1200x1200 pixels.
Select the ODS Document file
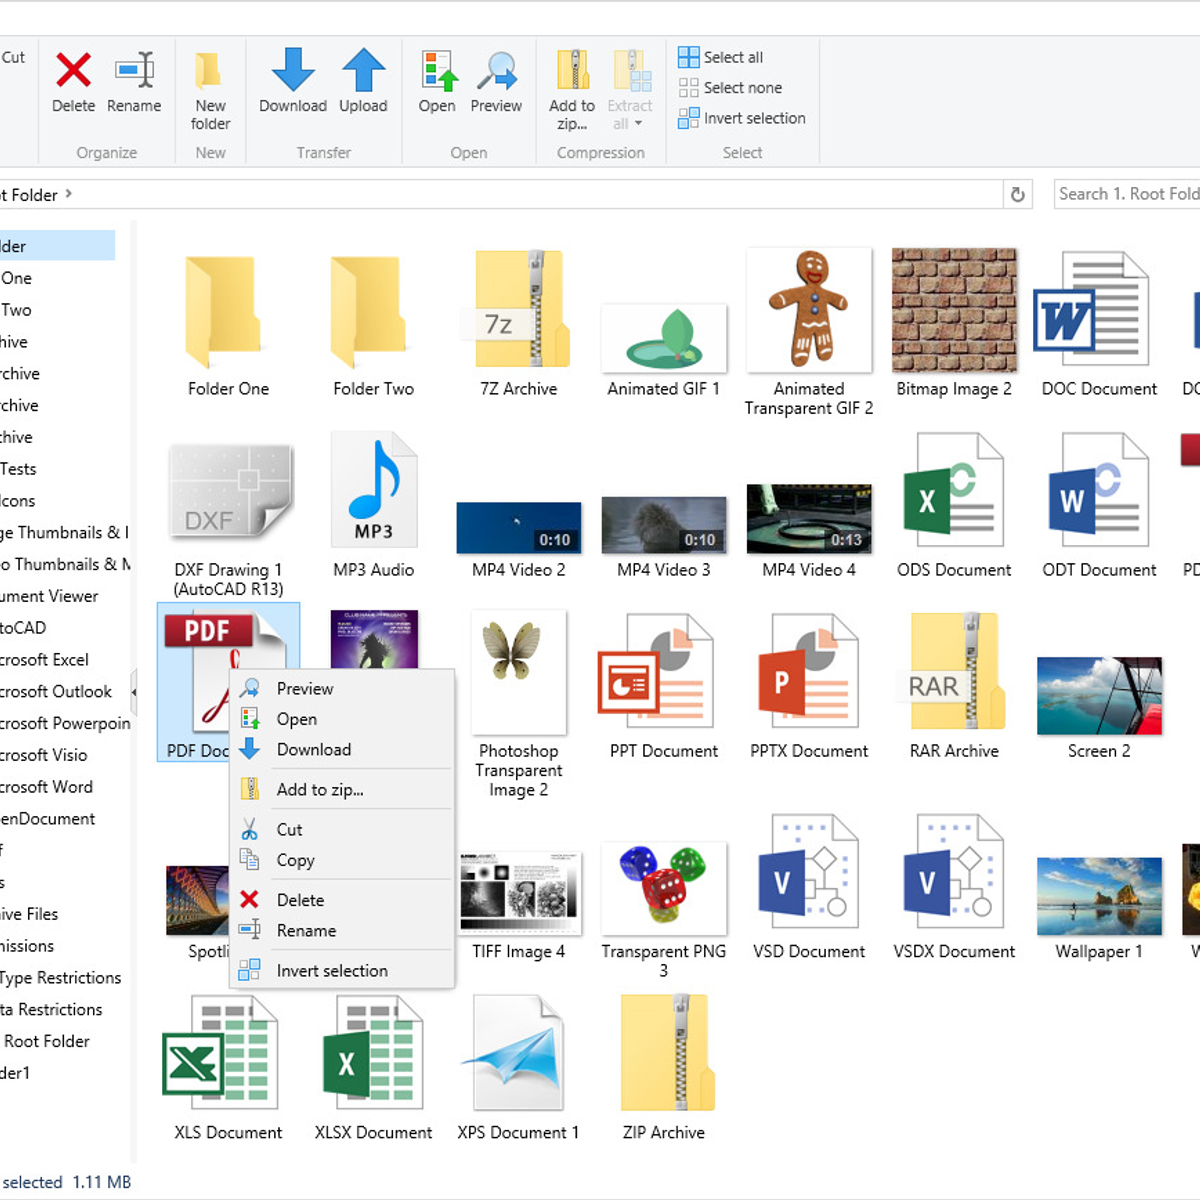[954, 505]
